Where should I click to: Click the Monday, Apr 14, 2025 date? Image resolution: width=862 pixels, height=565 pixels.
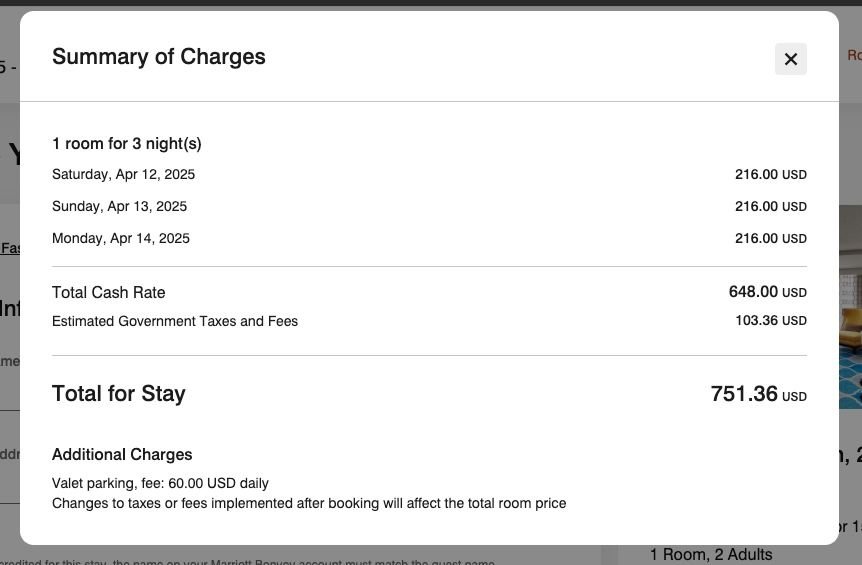click(x=121, y=239)
